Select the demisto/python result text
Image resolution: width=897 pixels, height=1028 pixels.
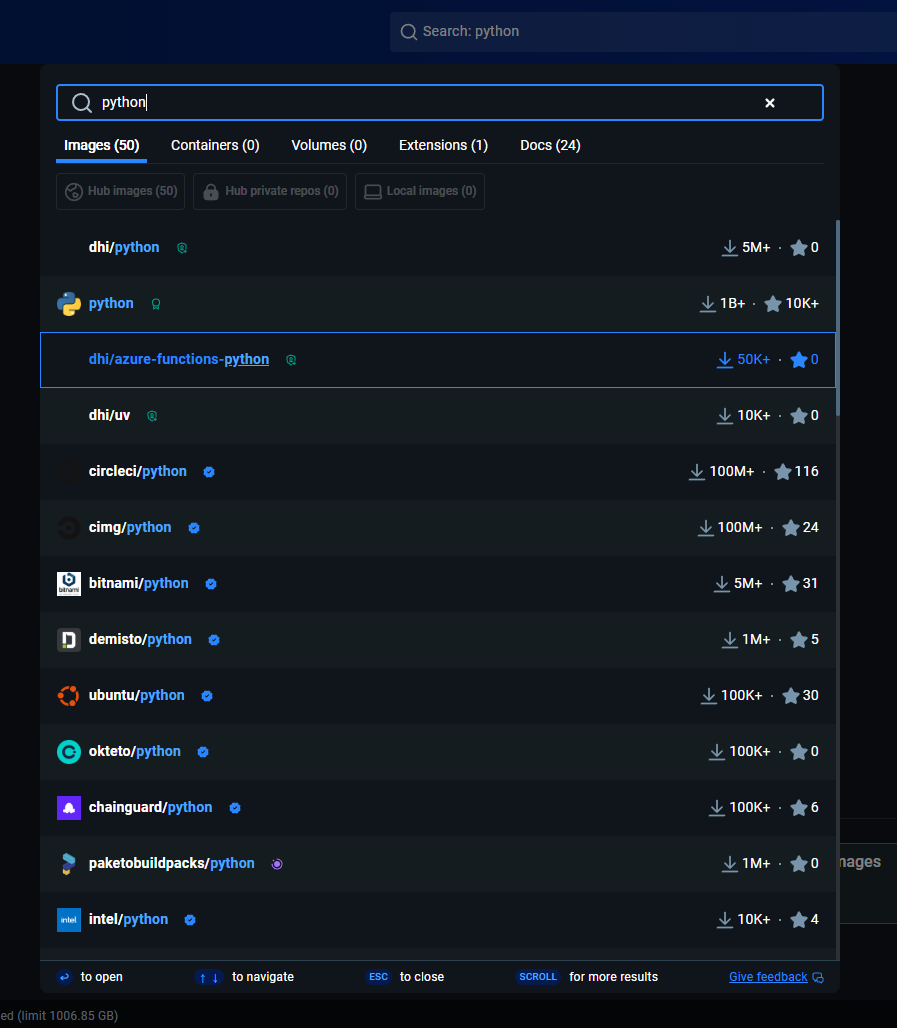pos(140,639)
